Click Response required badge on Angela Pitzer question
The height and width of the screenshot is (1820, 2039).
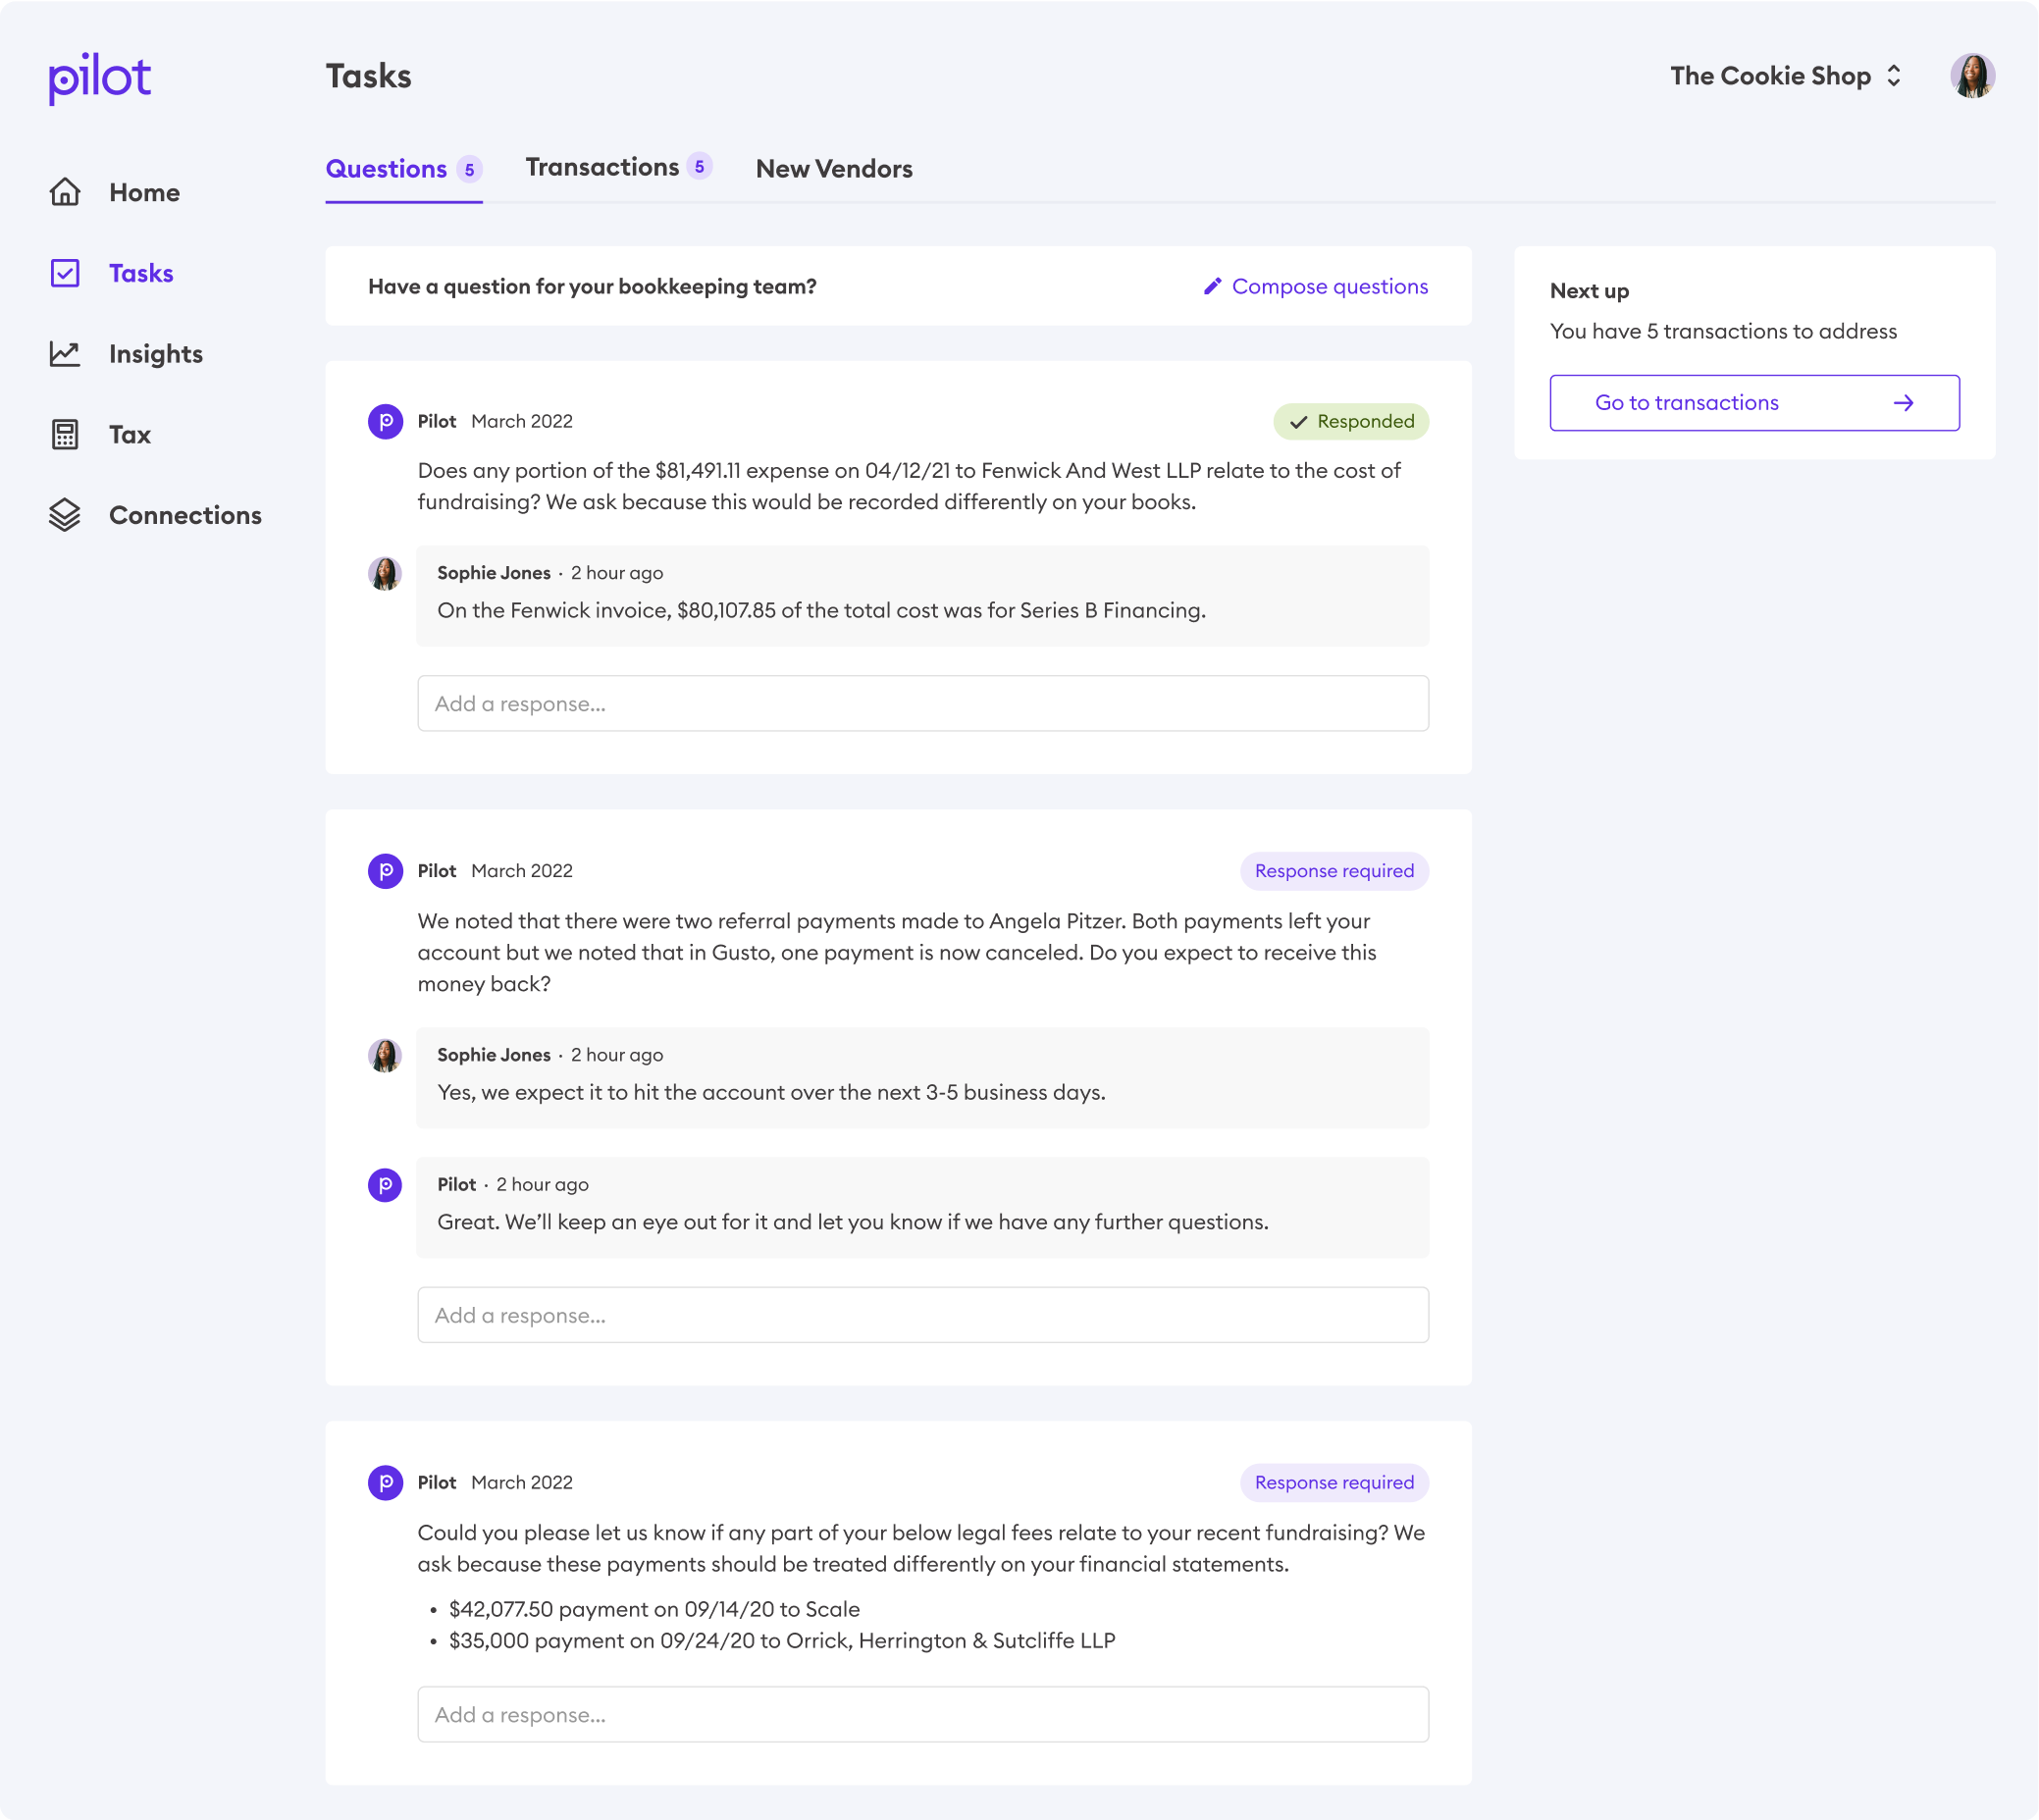[1334, 871]
